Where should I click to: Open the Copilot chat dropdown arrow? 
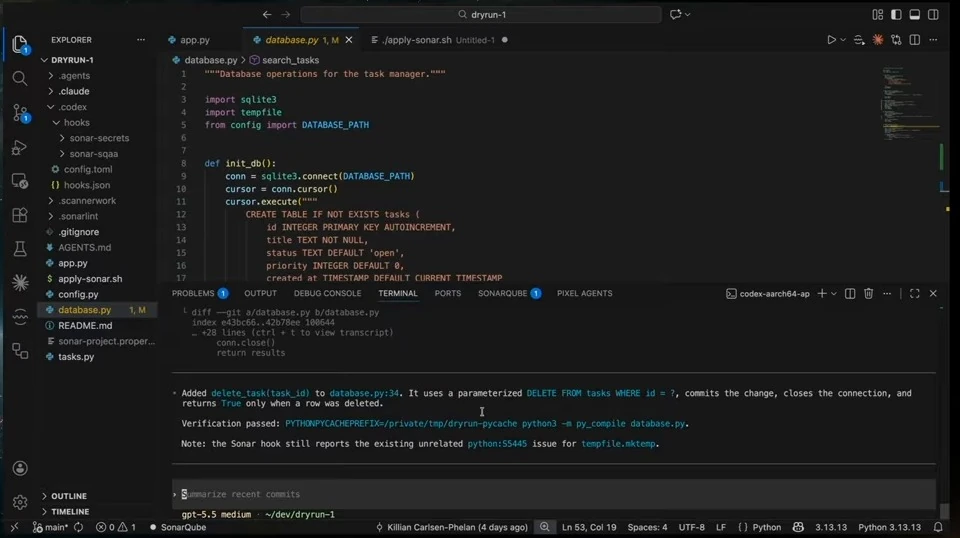click(x=688, y=15)
